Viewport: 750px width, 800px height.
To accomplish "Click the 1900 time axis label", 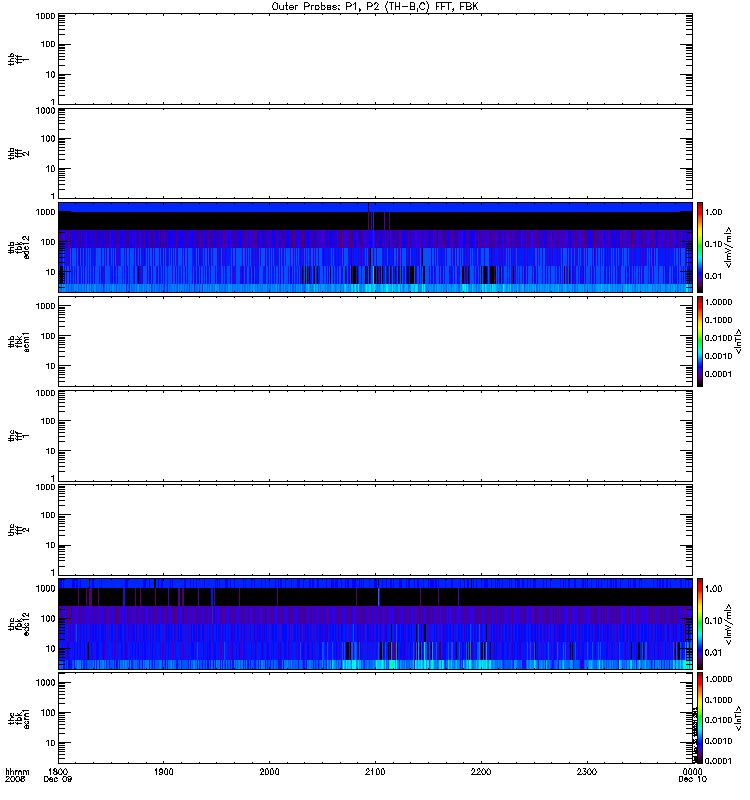I will [164, 772].
